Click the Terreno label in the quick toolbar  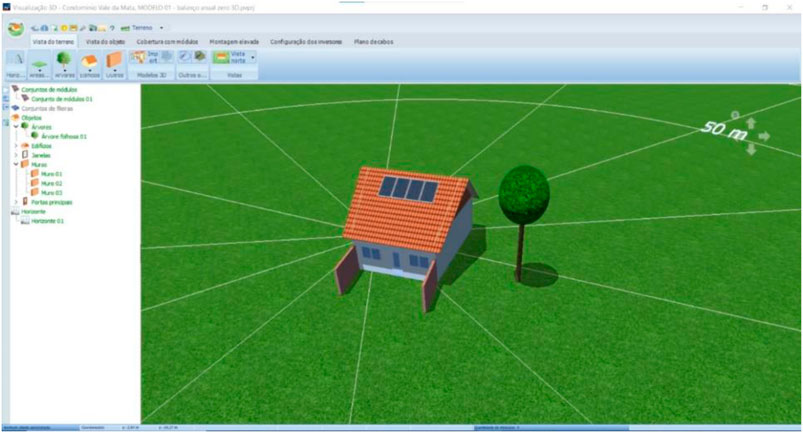pos(142,28)
